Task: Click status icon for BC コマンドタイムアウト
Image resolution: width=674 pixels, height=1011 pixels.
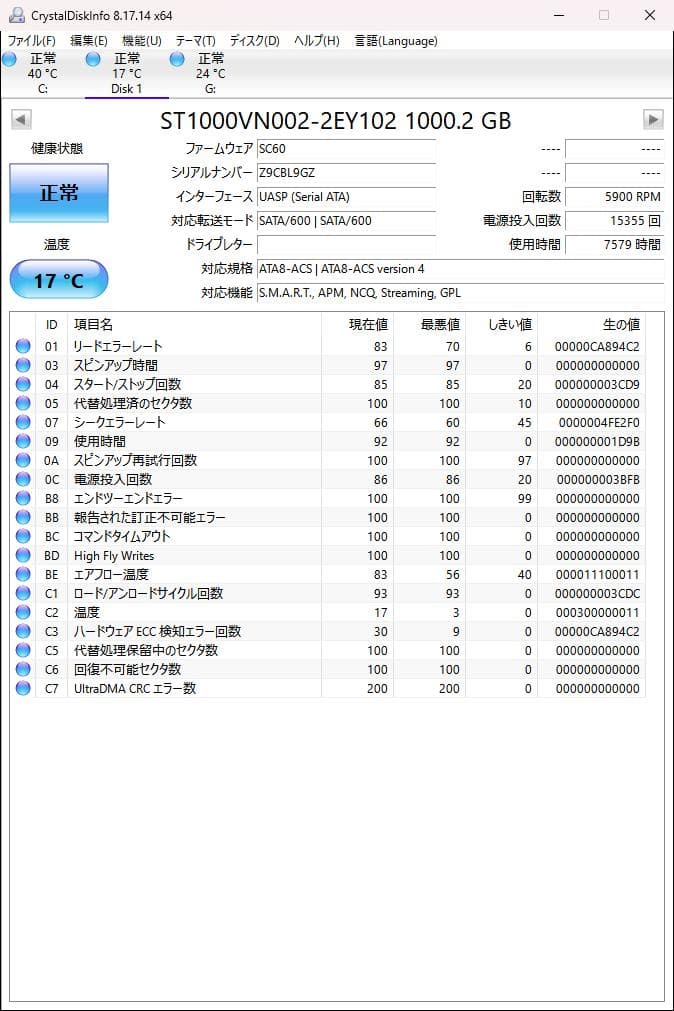Action: 23,536
